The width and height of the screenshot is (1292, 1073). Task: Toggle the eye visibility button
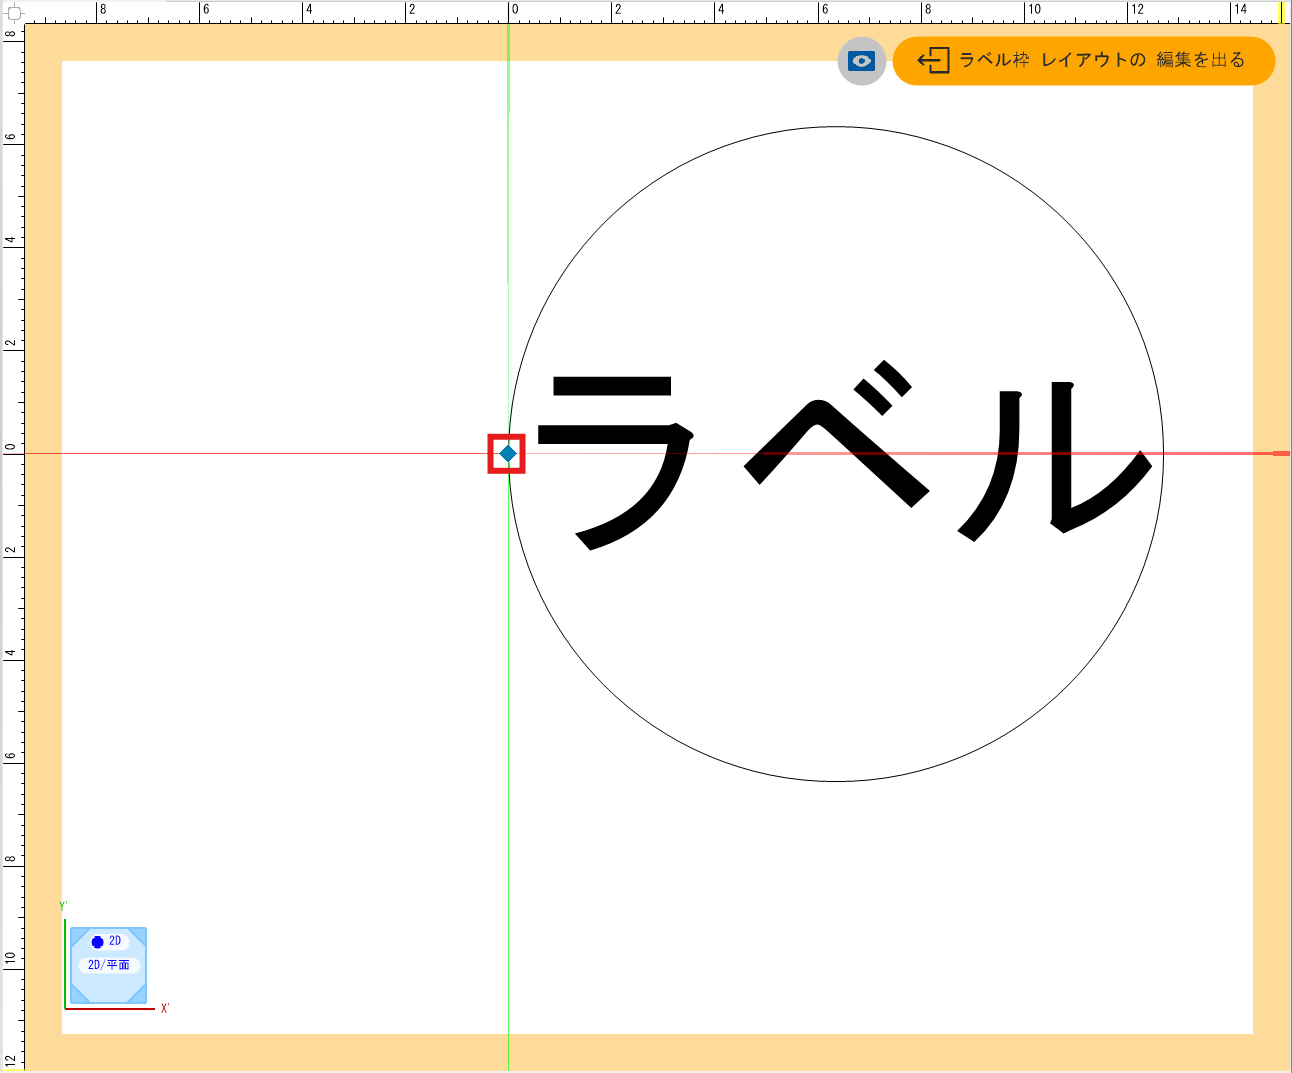coord(861,61)
